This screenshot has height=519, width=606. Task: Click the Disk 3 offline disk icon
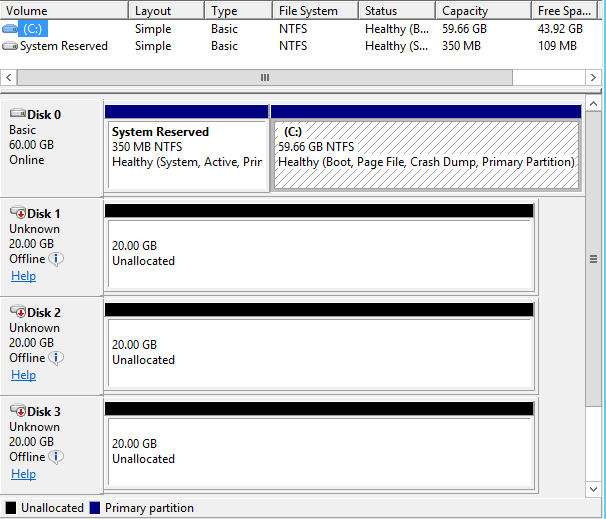17,411
